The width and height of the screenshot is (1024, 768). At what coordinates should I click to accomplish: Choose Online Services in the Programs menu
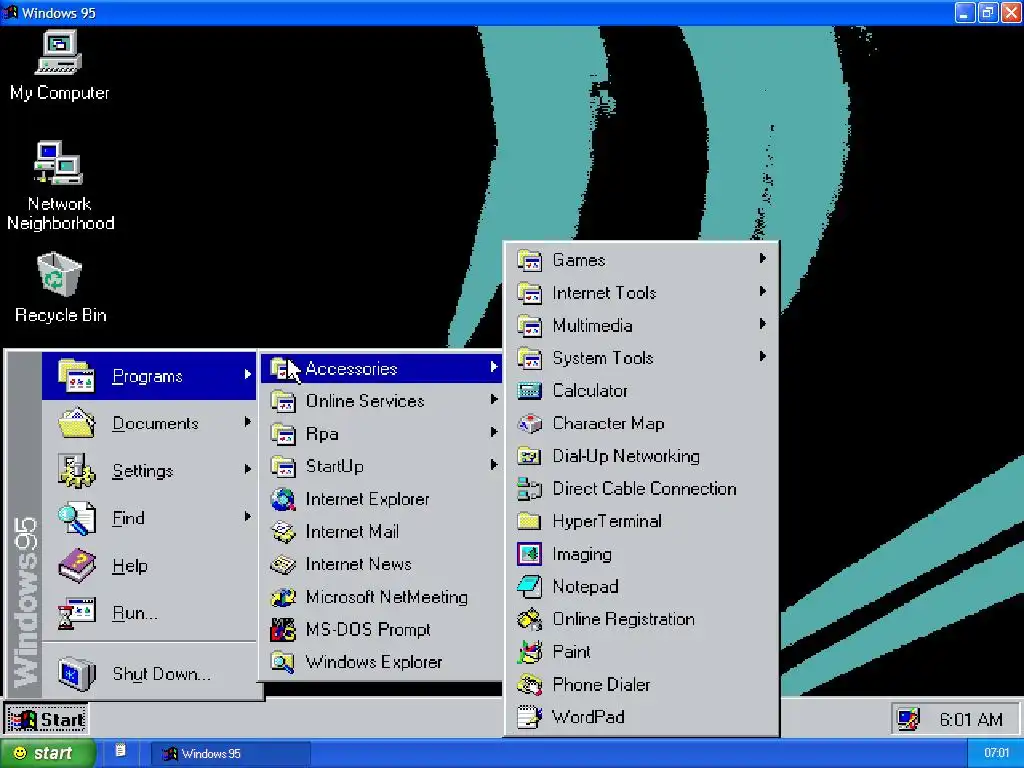click(382, 401)
